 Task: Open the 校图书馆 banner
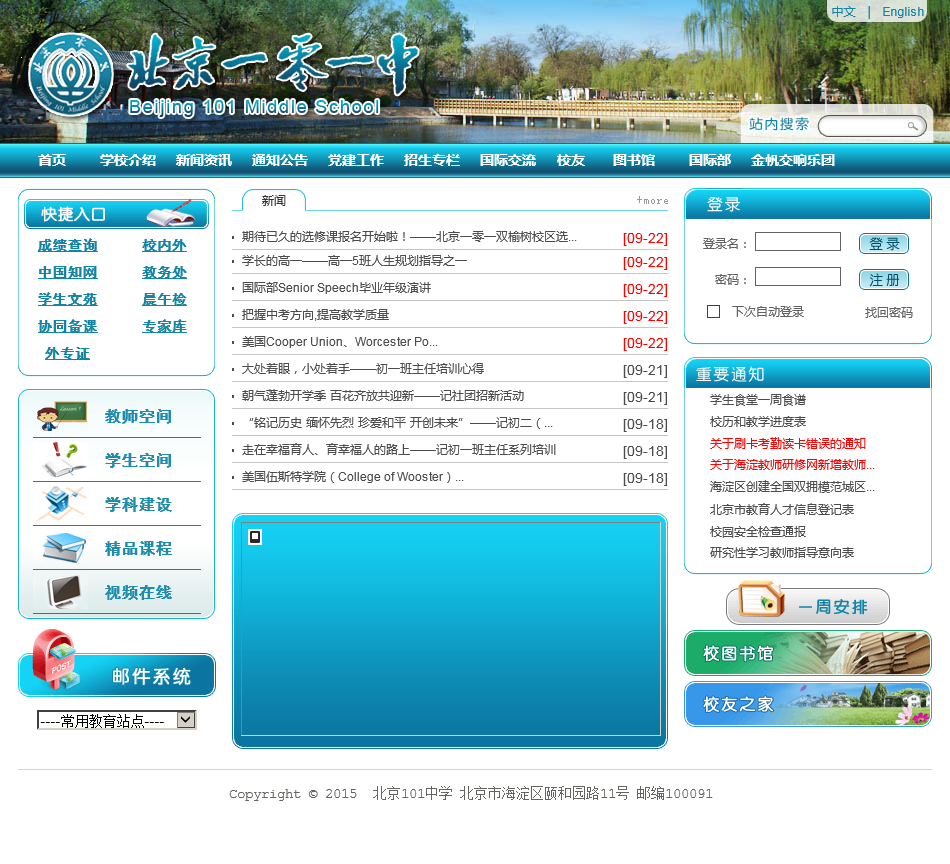pyautogui.click(x=808, y=653)
